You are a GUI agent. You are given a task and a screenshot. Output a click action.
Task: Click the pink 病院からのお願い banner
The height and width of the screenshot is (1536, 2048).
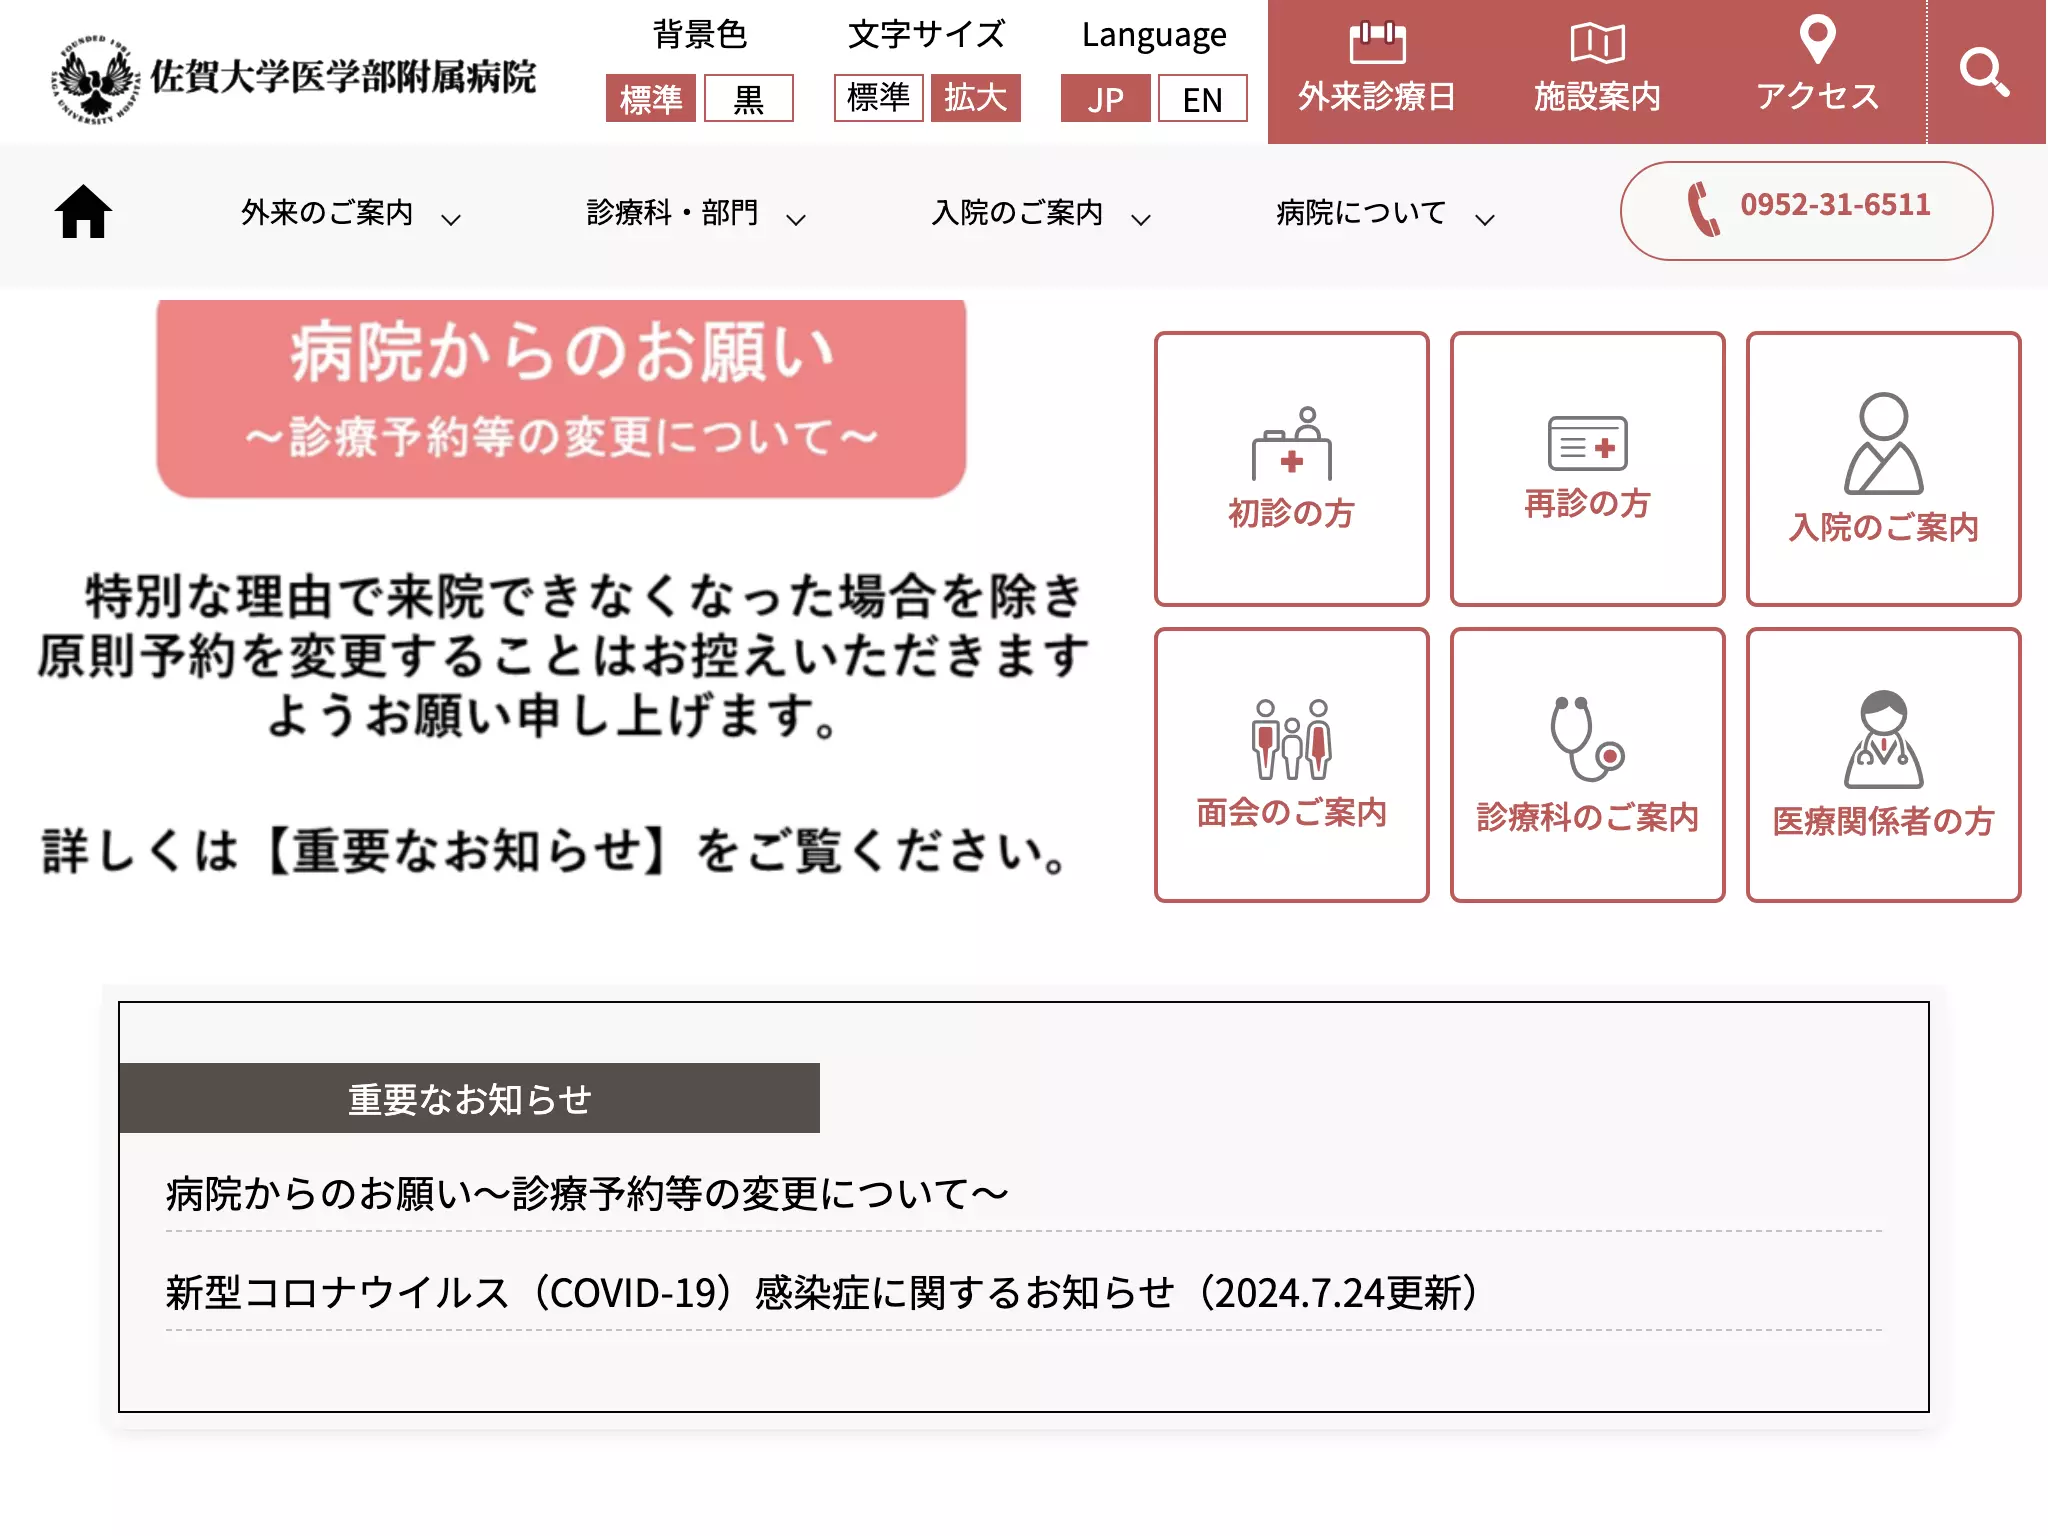561,397
